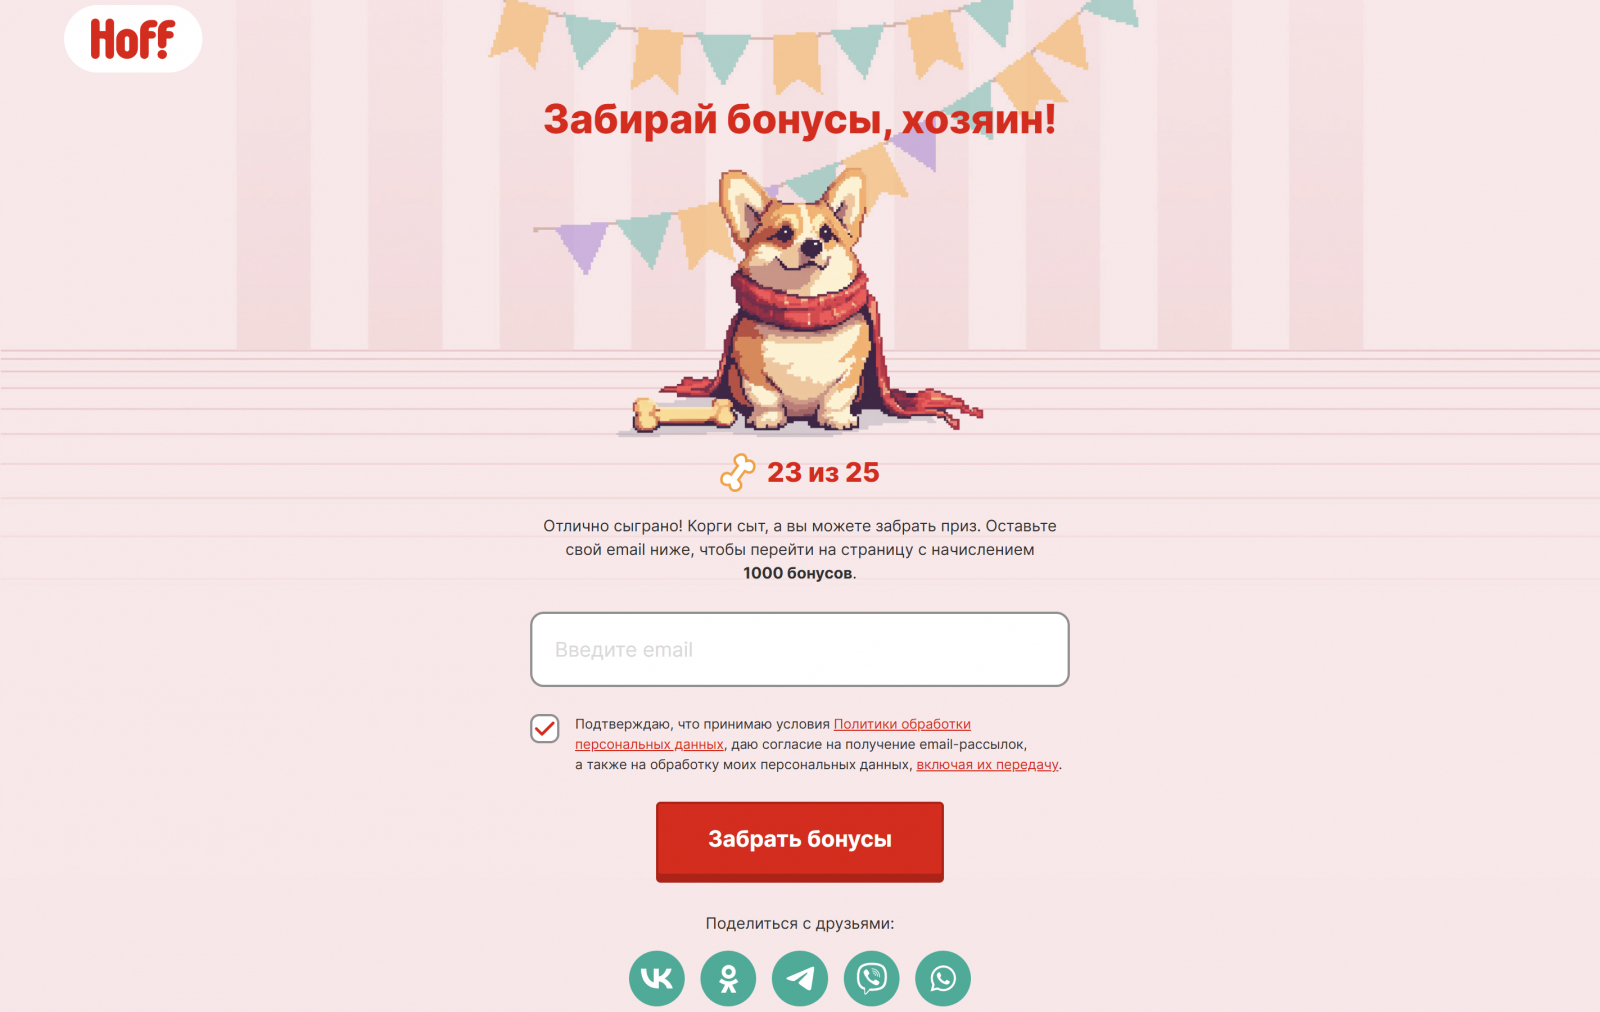
Task: Open the 'включая их передачу' link
Action: [x=987, y=765]
